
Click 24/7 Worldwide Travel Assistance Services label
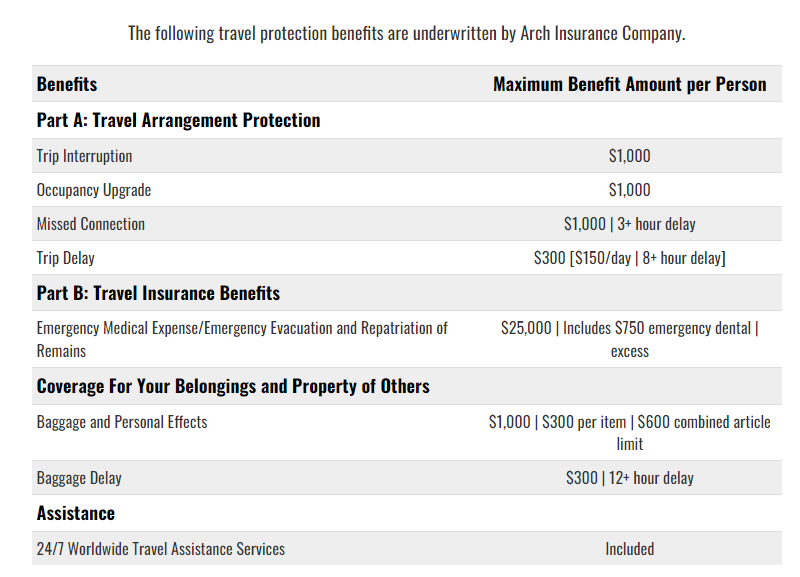pos(161,549)
